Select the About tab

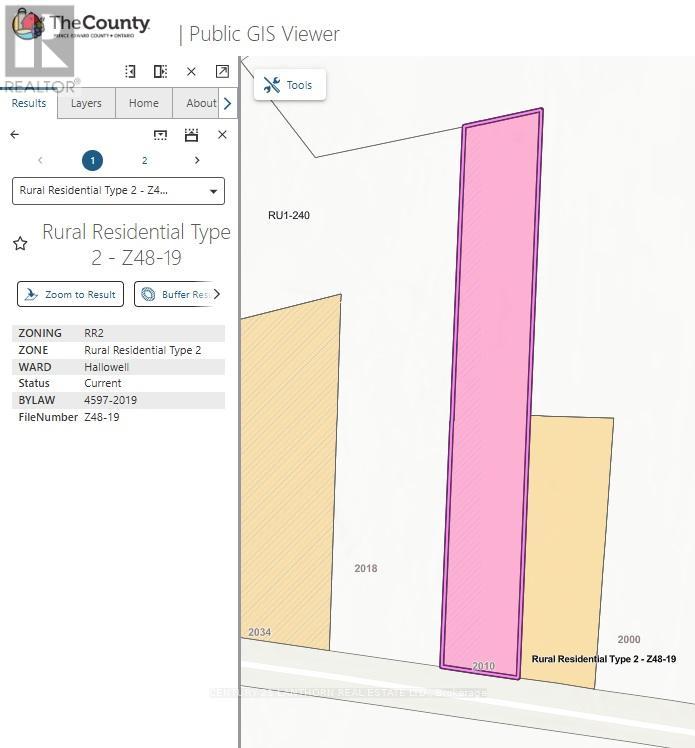click(x=200, y=103)
